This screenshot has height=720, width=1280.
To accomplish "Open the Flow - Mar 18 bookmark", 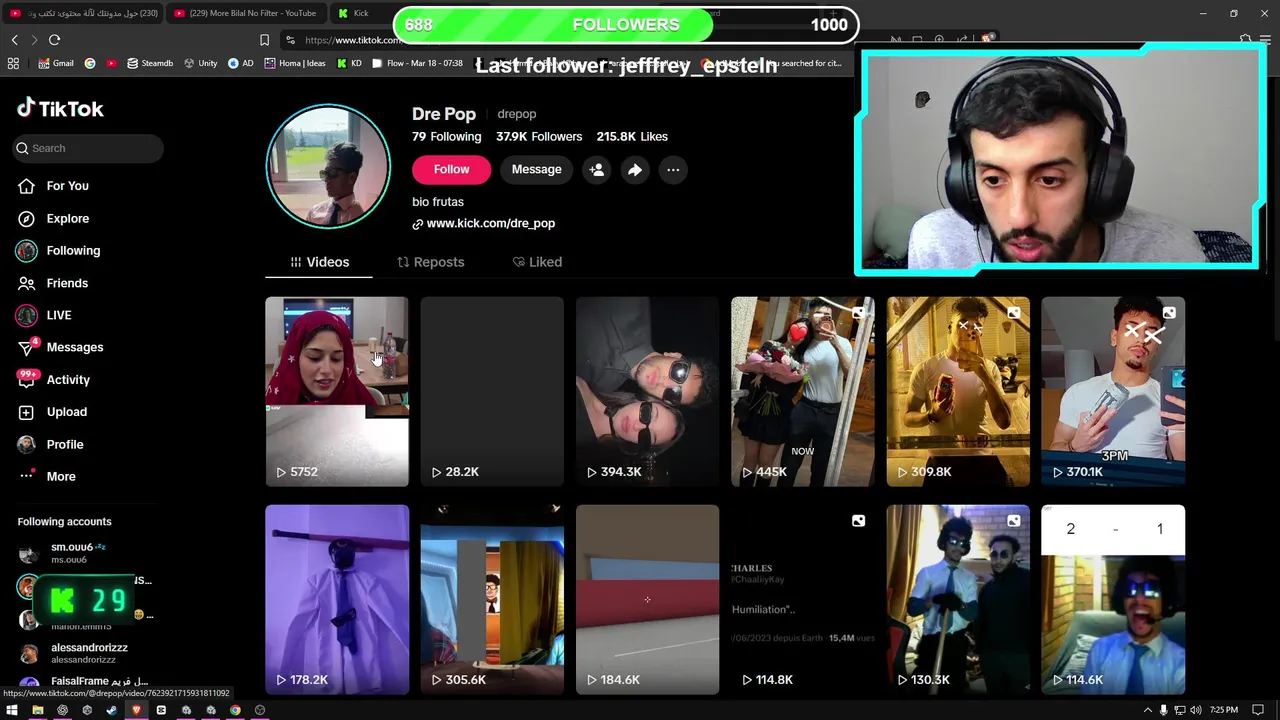I will click(x=417, y=63).
